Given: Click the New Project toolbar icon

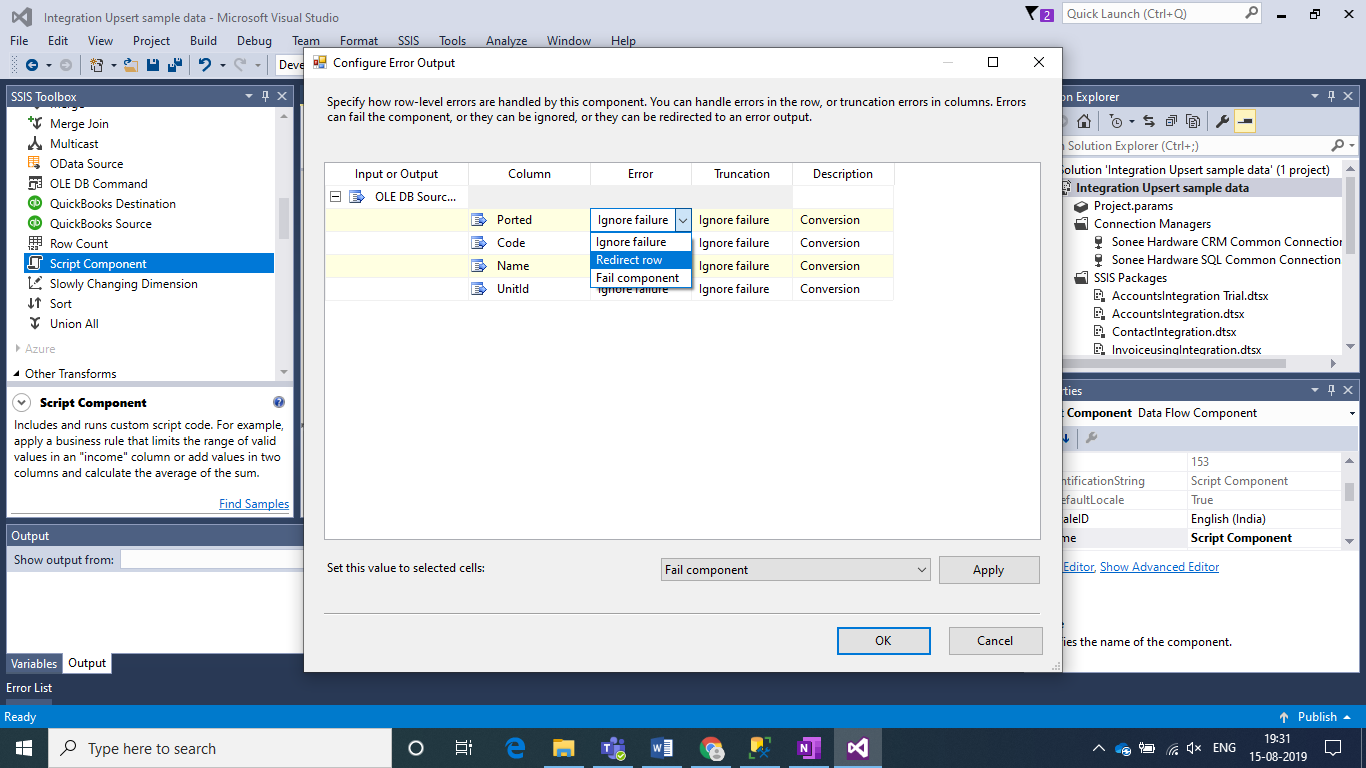Looking at the screenshot, I should pyautogui.click(x=97, y=65).
